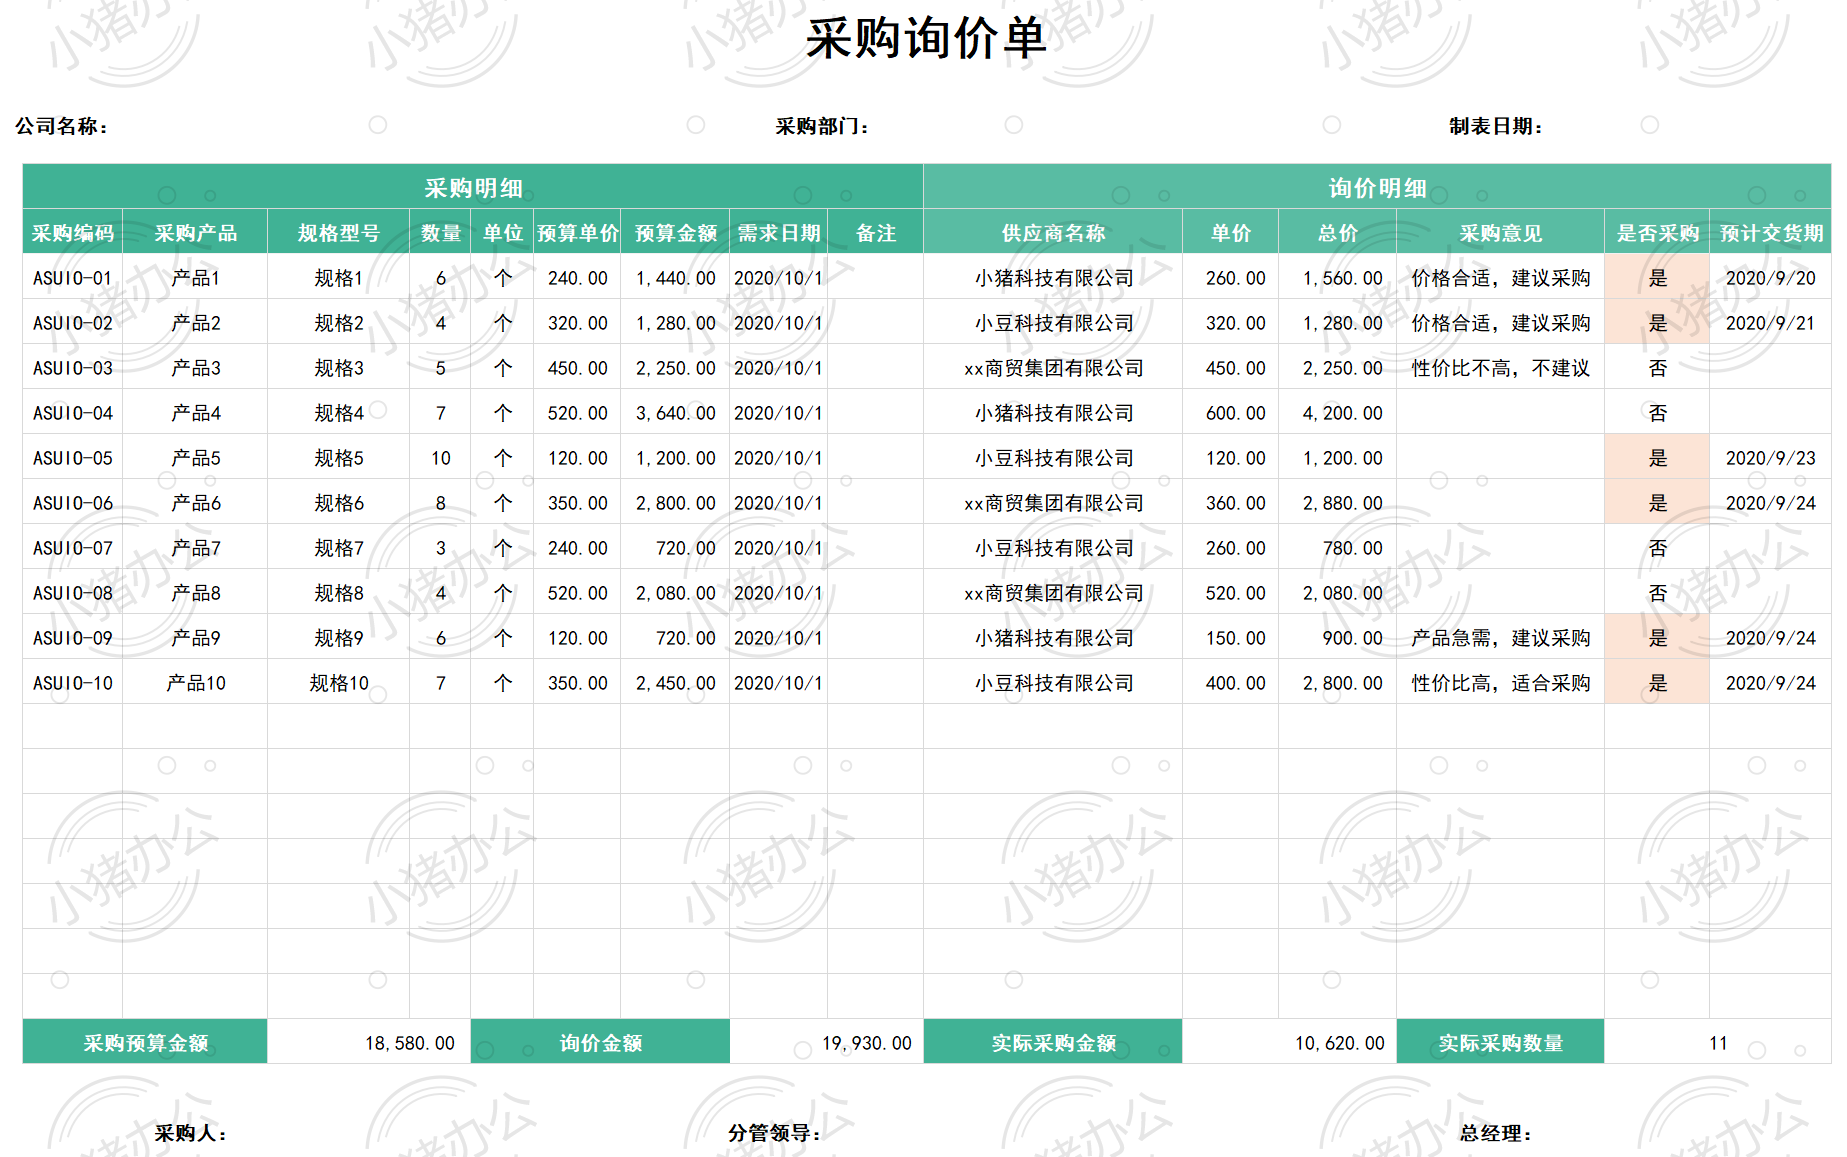
Task: Select the 规格10 cell
Action: [x=339, y=683]
